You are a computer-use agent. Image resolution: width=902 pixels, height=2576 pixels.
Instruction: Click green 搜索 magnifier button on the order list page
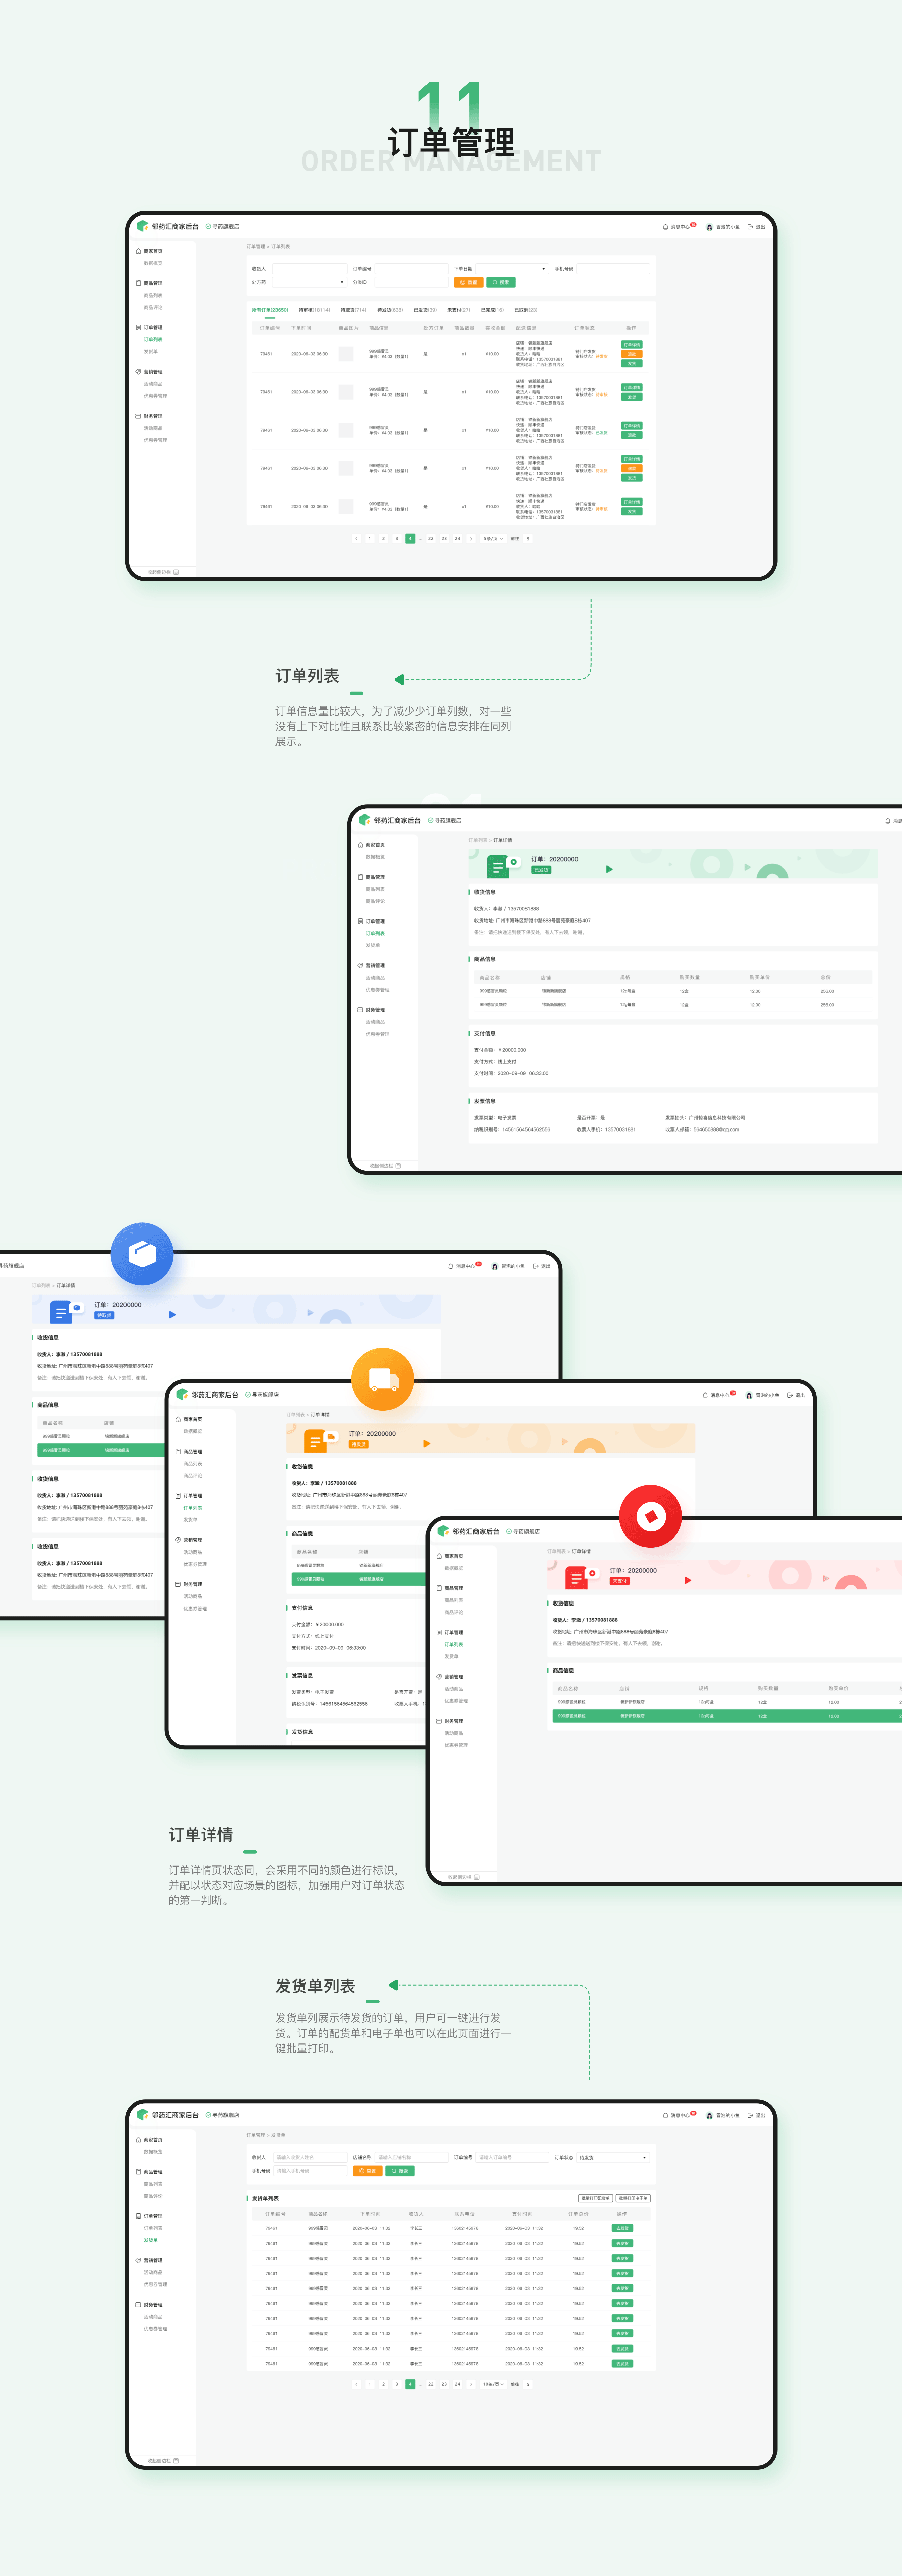(x=501, y=282)
